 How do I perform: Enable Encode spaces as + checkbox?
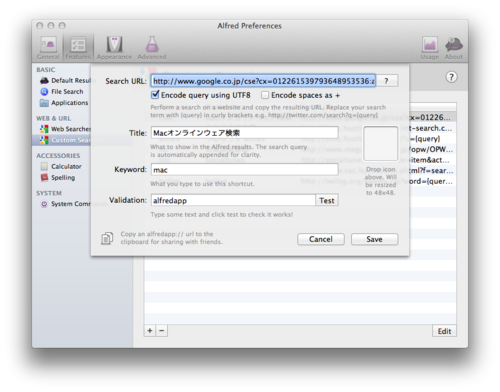point(265,95)
